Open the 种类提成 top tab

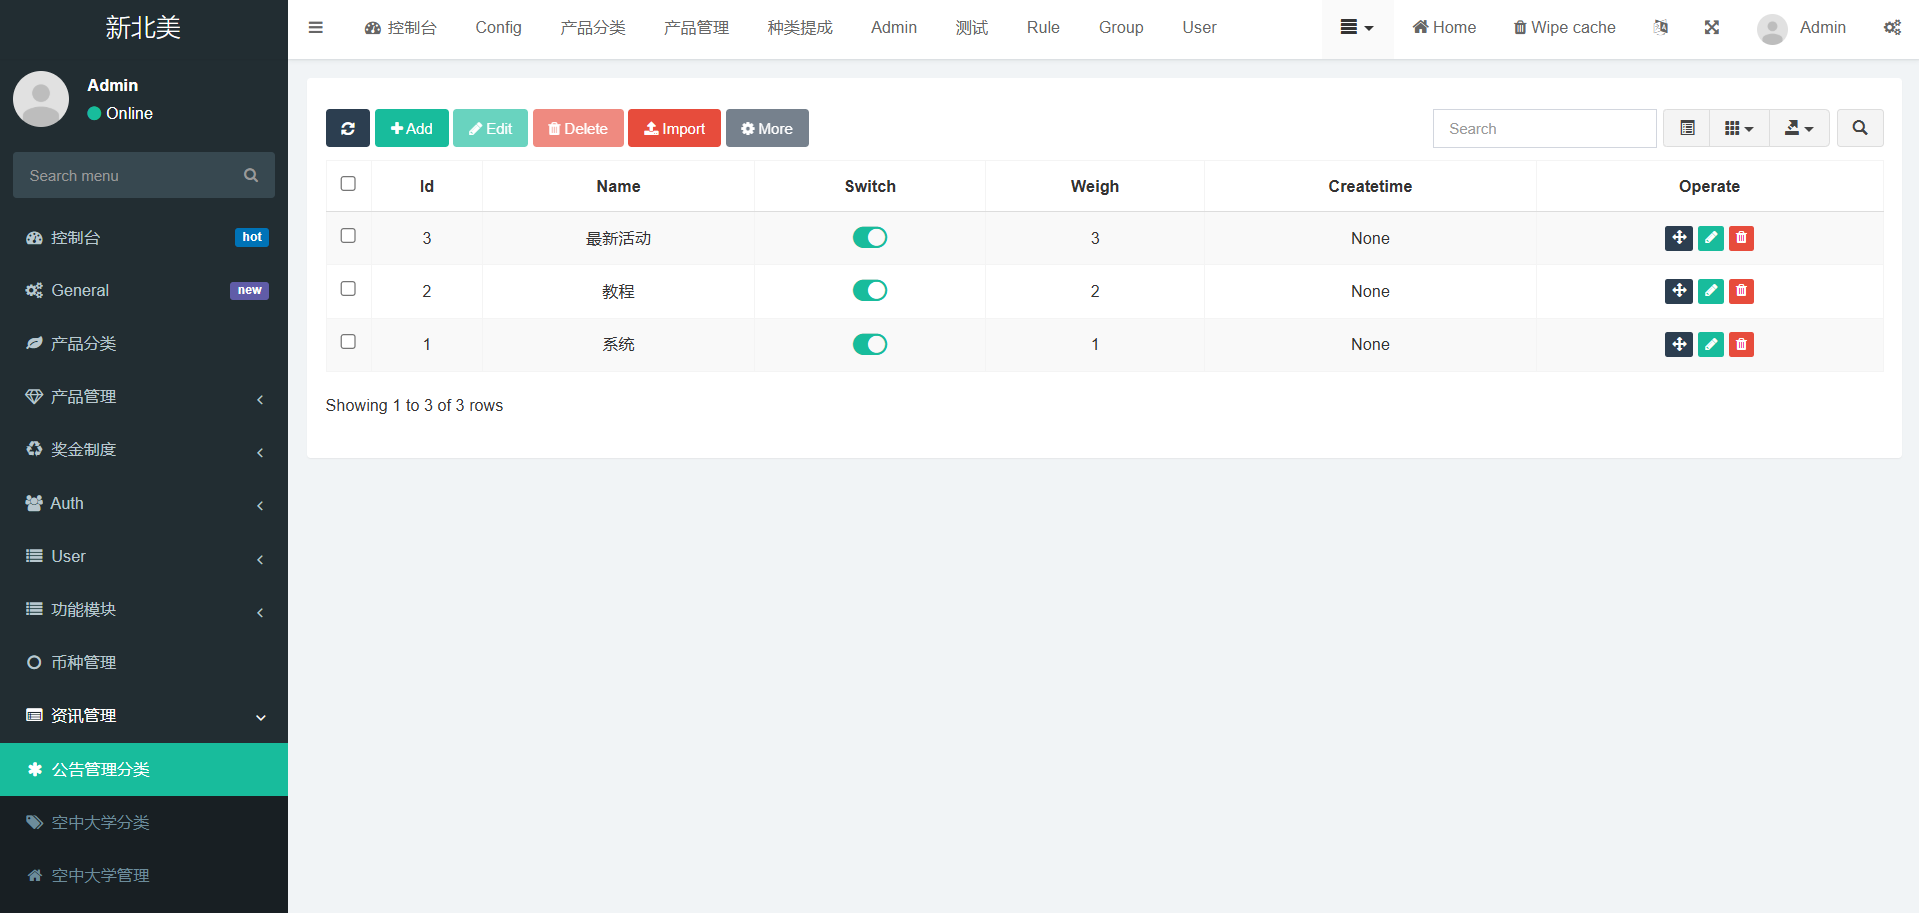coord(799,28)
